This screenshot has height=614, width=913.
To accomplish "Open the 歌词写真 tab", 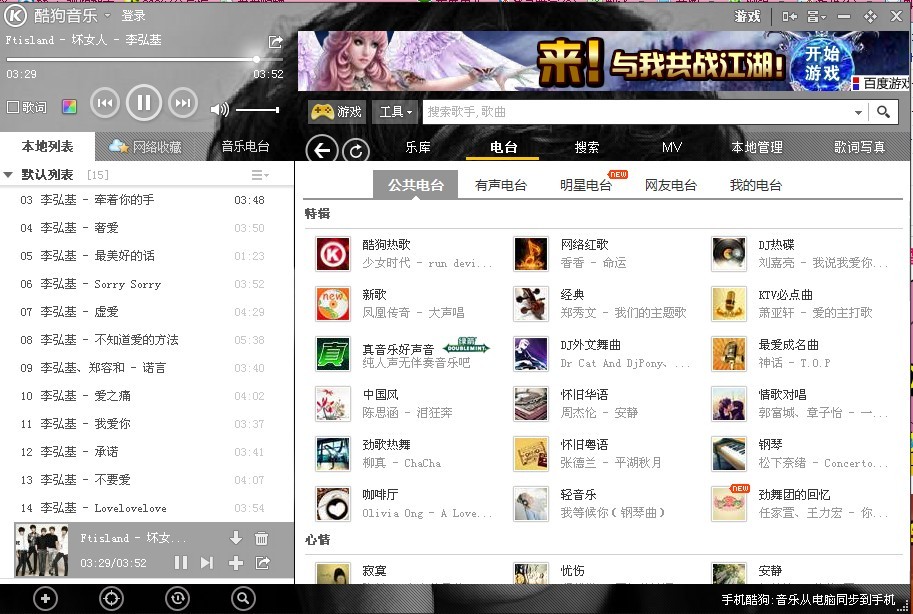I will [859, 147].
